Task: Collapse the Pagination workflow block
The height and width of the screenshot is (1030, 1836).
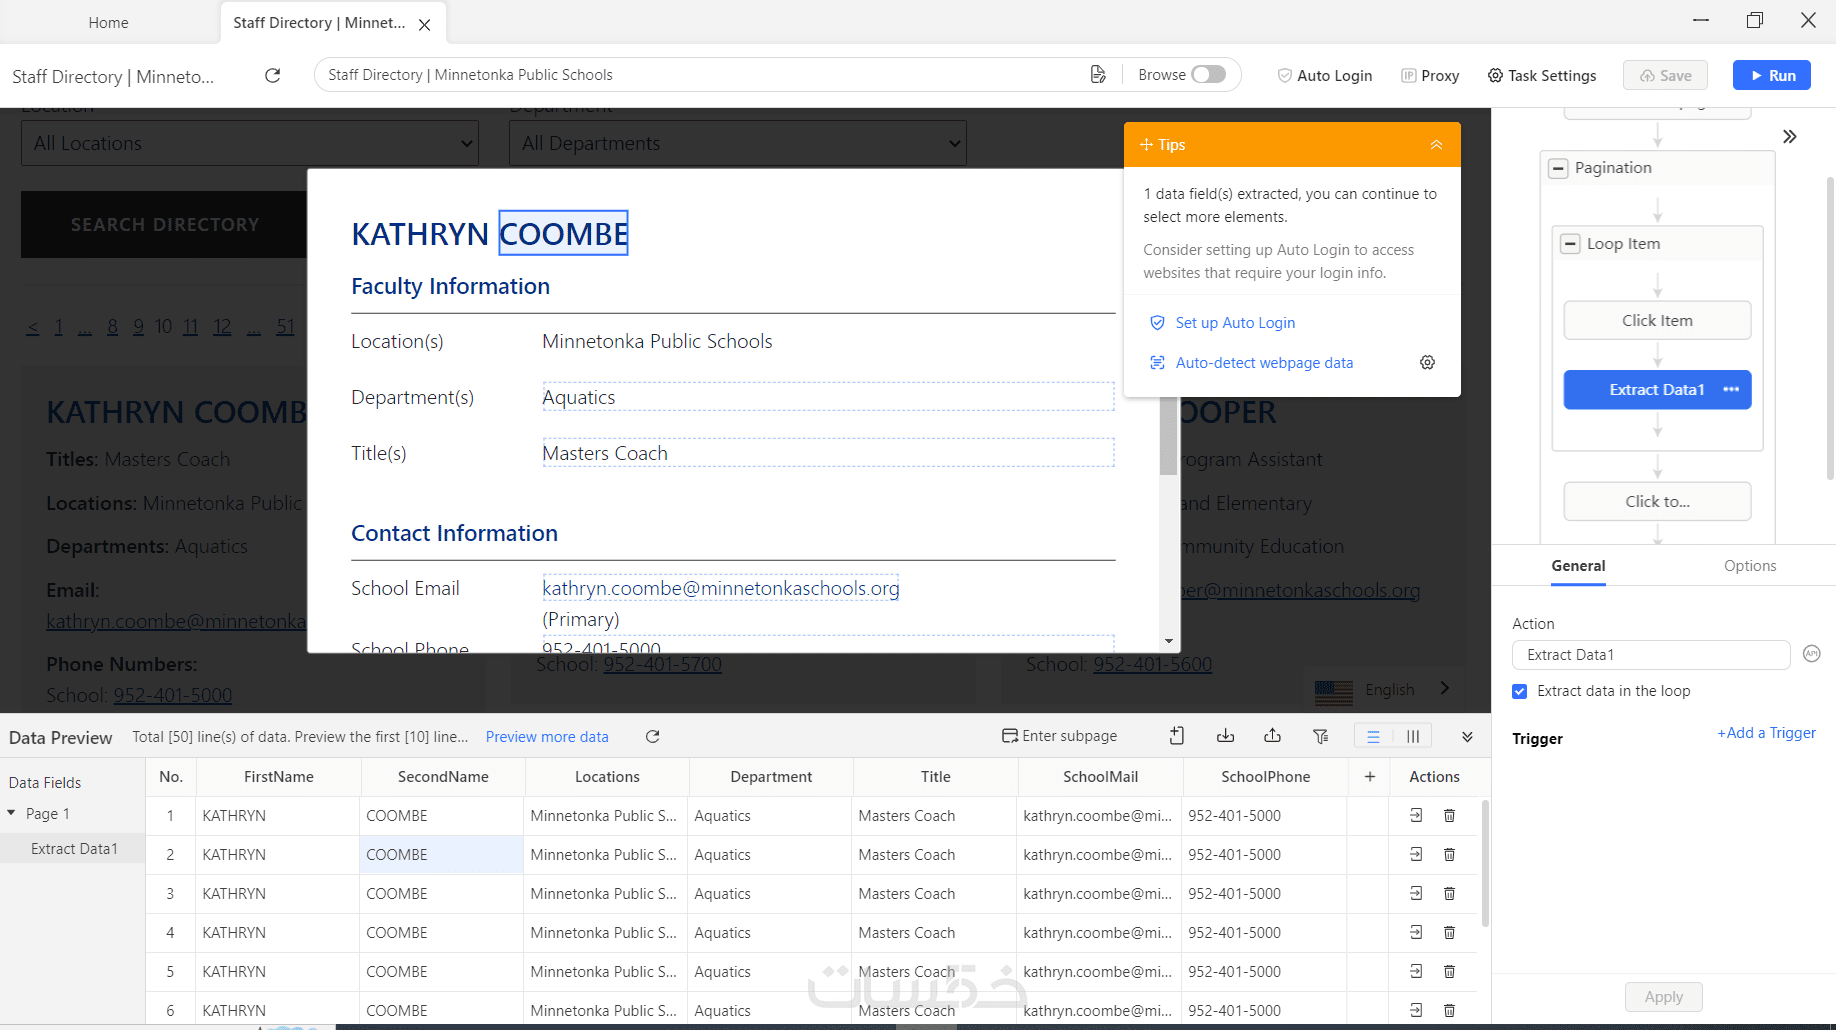Action: [1558, 168]
